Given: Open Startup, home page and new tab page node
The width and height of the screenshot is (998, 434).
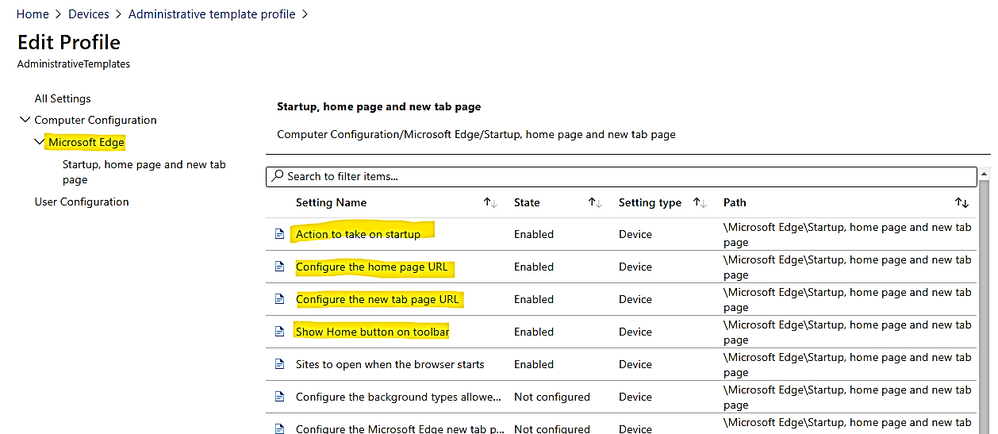Looking at the screenshot, I should (144, 172).
